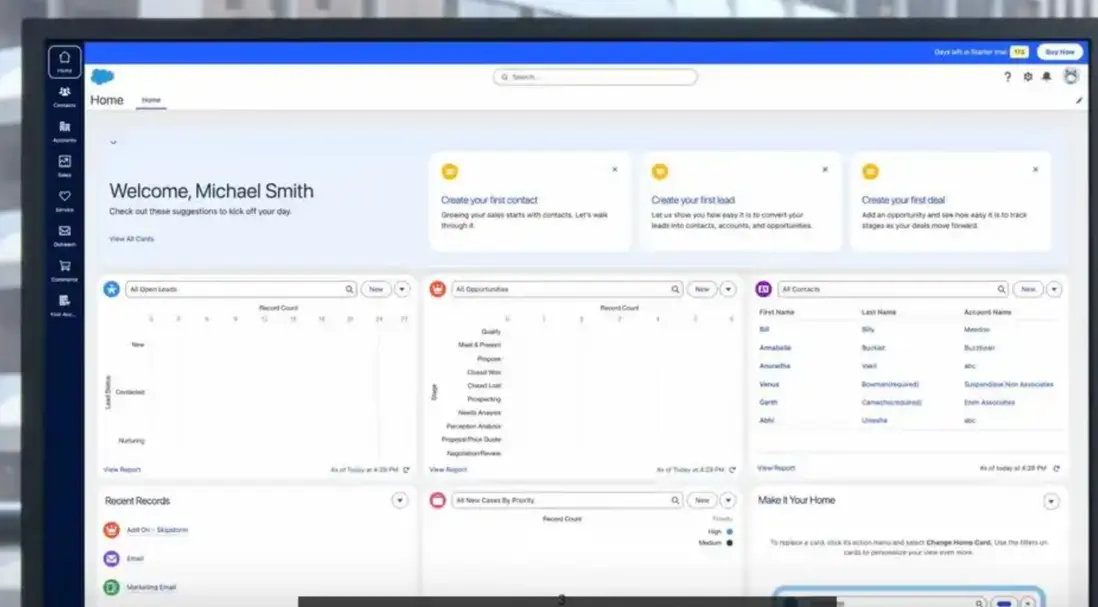Click the All Open Leads filter field
Image resolution: width=1098 pixels, height=607 pixels.
click(241, 289)
